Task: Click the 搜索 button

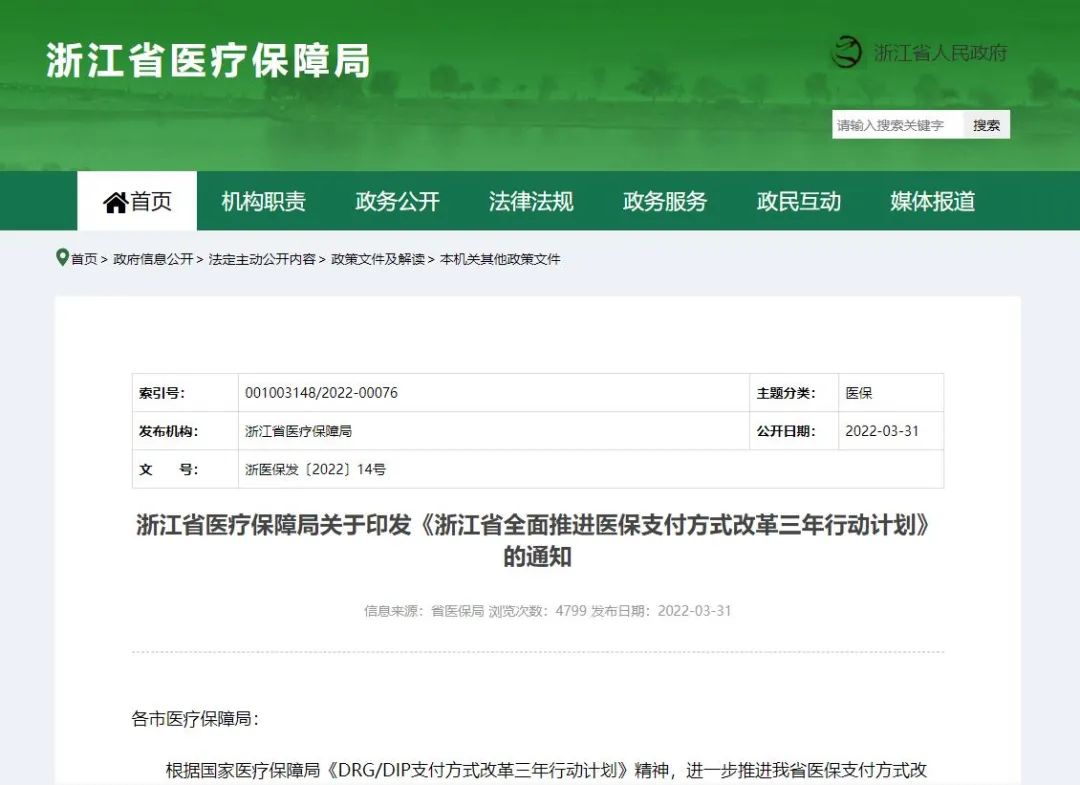Action: coord(986,125)
